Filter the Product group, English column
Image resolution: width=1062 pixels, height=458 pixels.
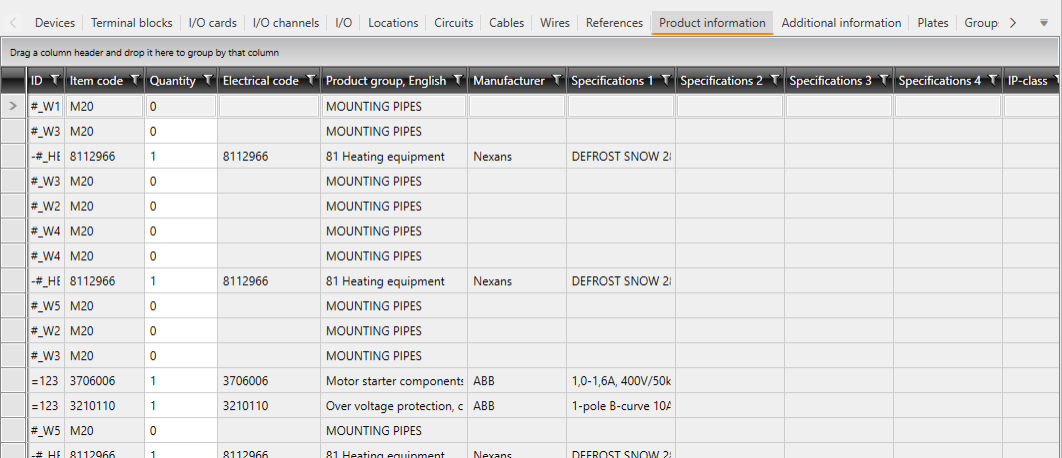pos(457,80)
